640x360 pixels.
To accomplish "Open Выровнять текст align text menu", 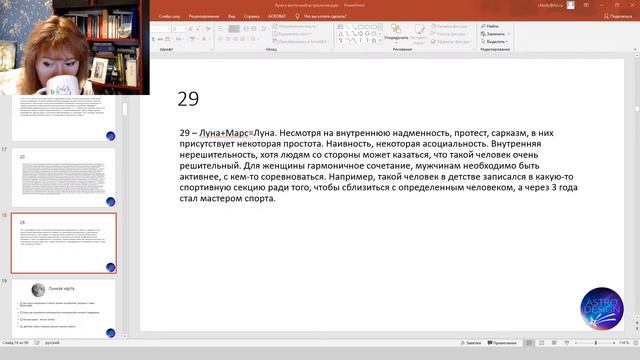I will pyautogui.click(x=293, y=34).
